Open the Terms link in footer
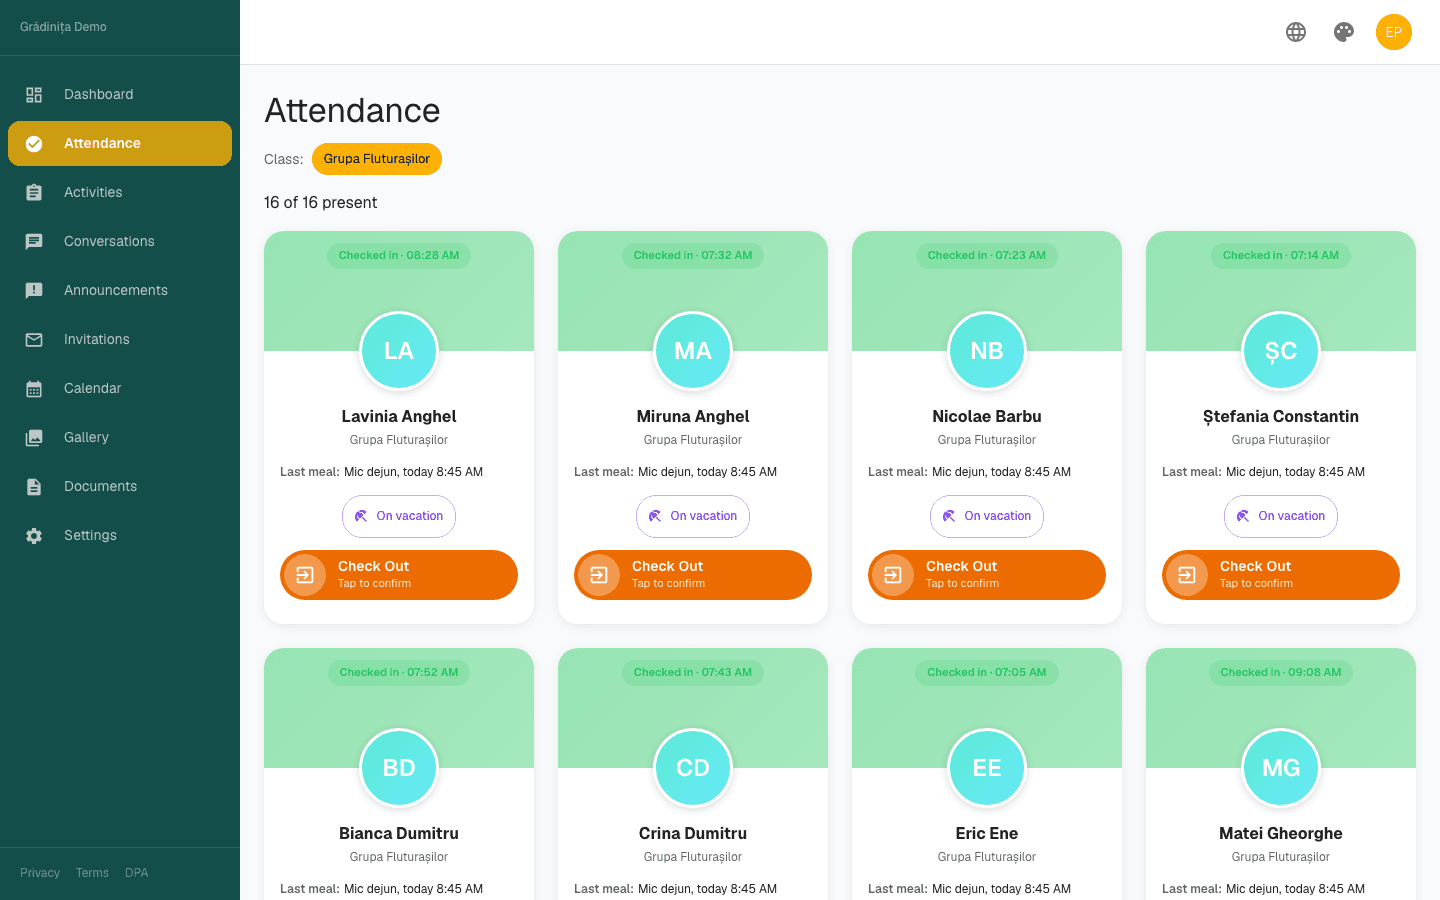The height and width of the screenshot is (900, 1440). pos(92,873)
